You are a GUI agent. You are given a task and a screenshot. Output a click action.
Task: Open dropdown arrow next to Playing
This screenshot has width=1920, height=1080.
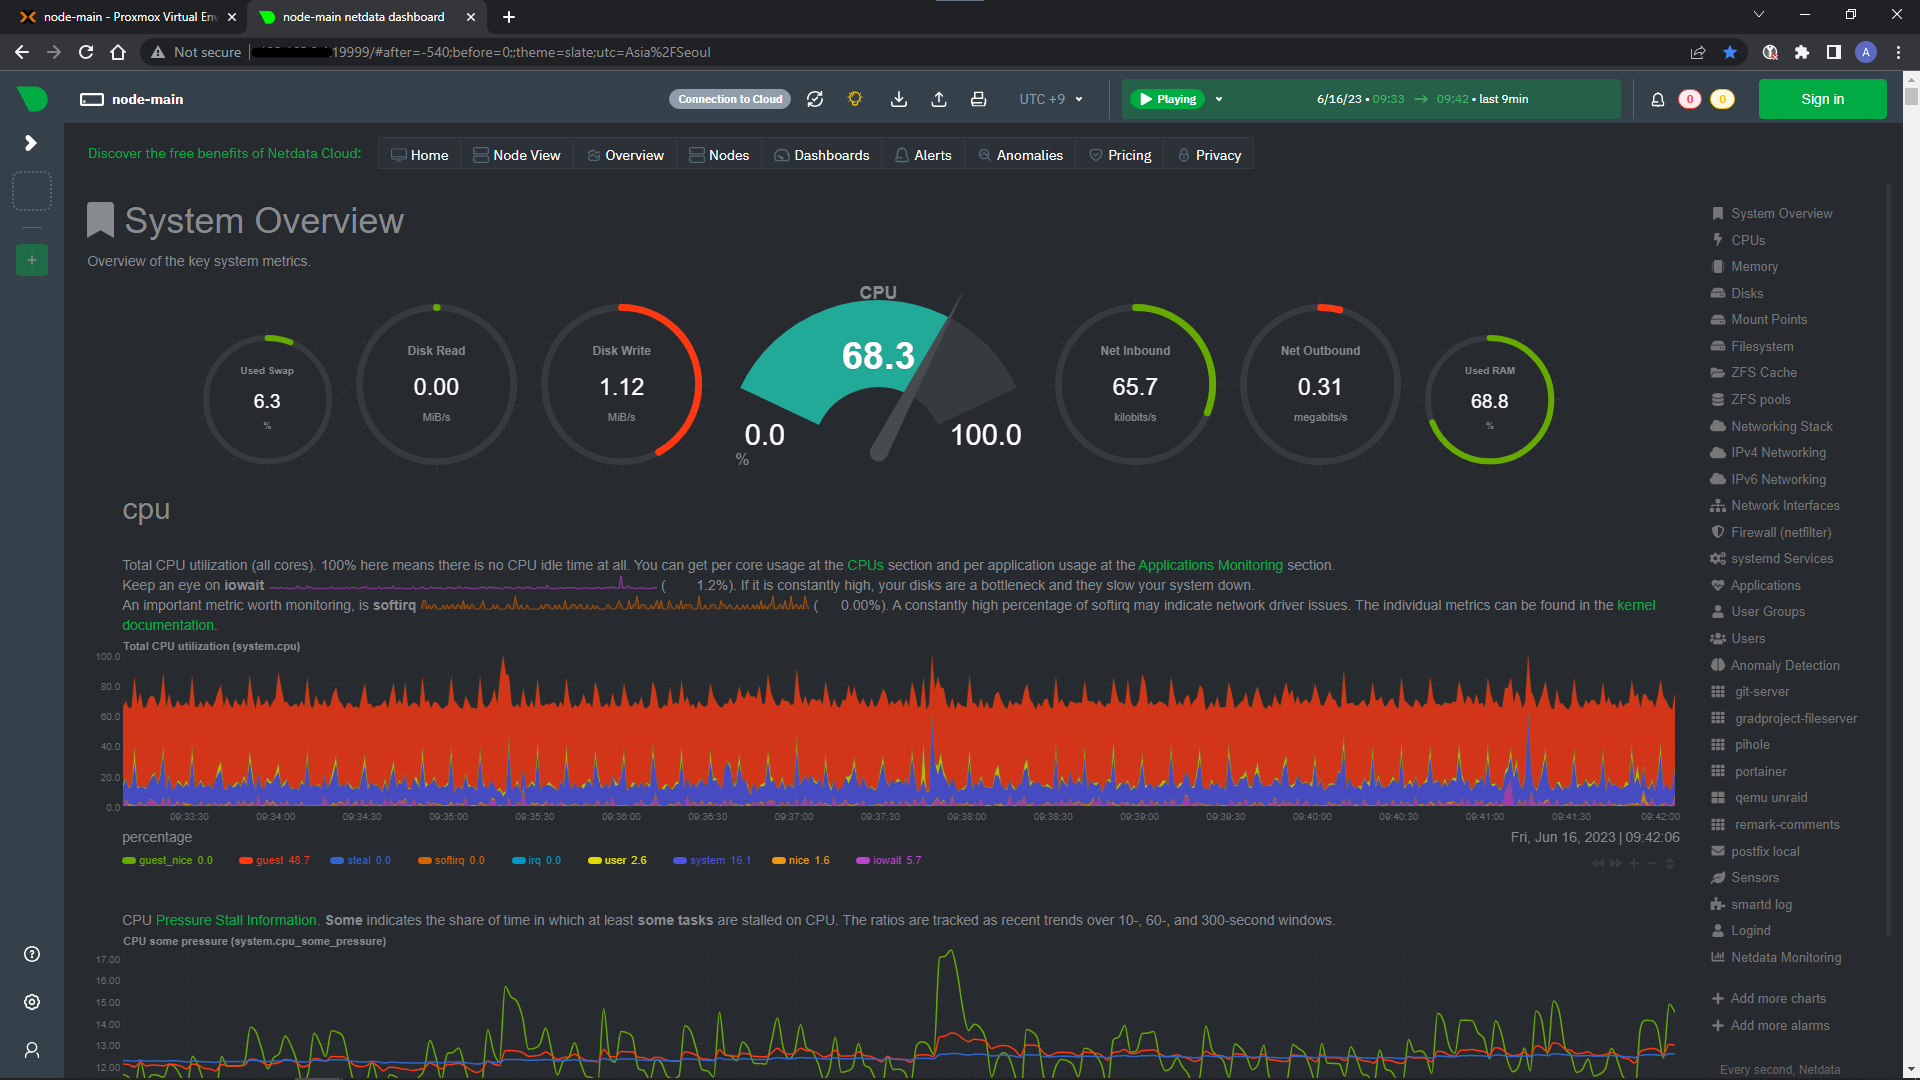[1219, 99]
